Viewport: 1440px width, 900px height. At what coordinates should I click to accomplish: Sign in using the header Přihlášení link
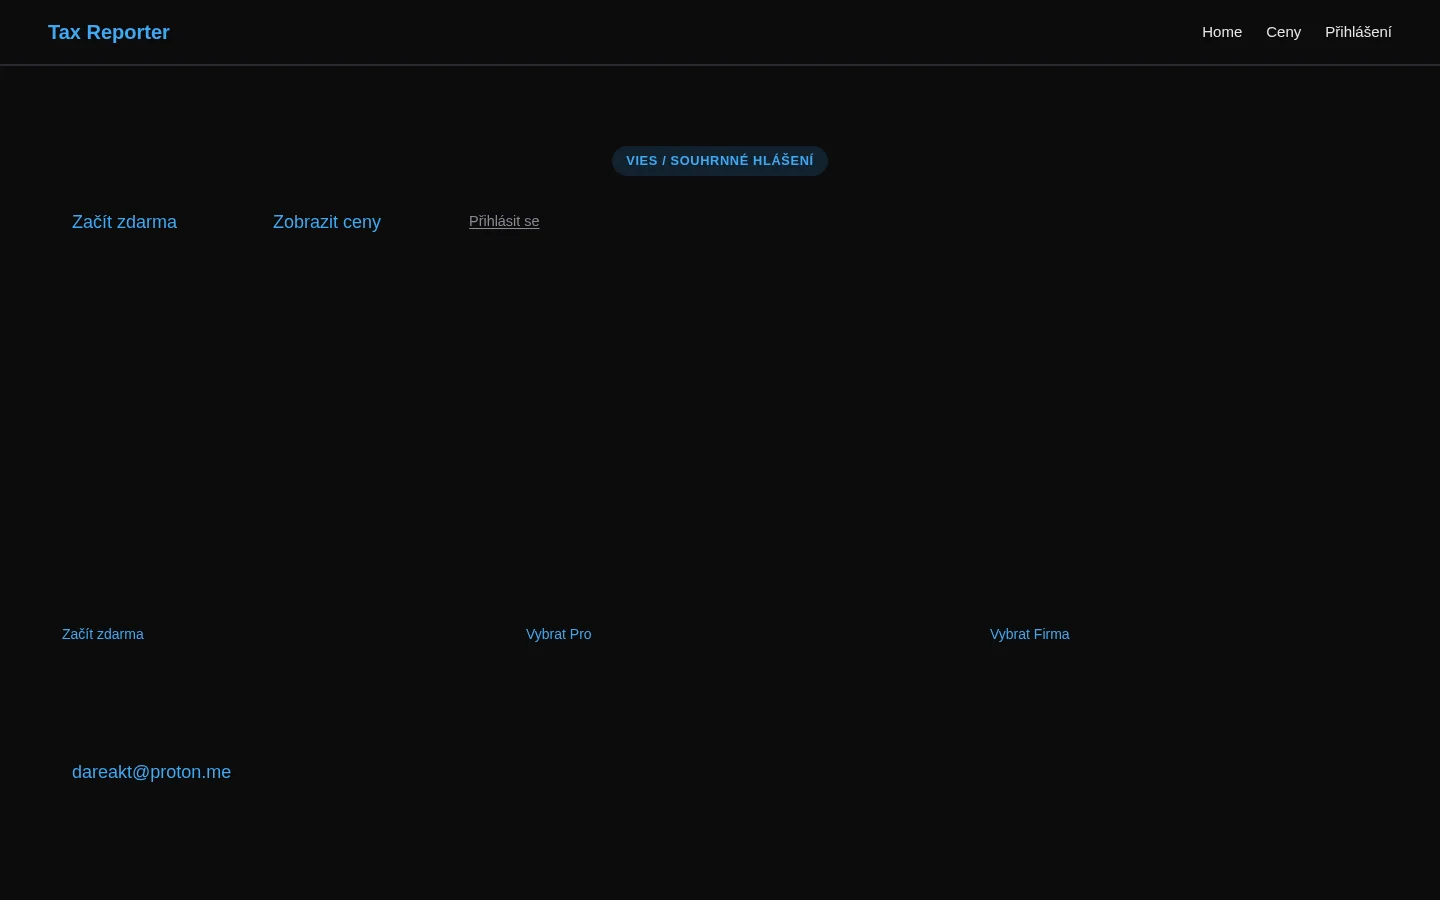click(1357, 32)
